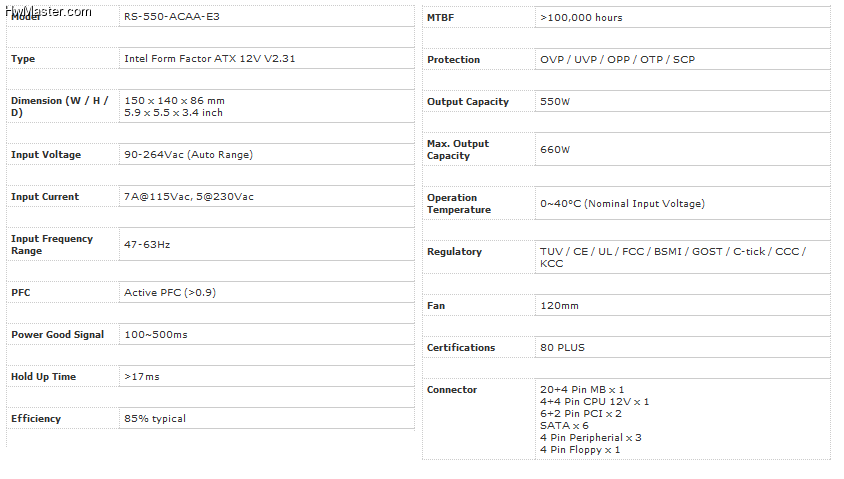844x479 pixels.
Task: Click the 660W Max. Output Capacity value
Action: [x=555, y=150]
